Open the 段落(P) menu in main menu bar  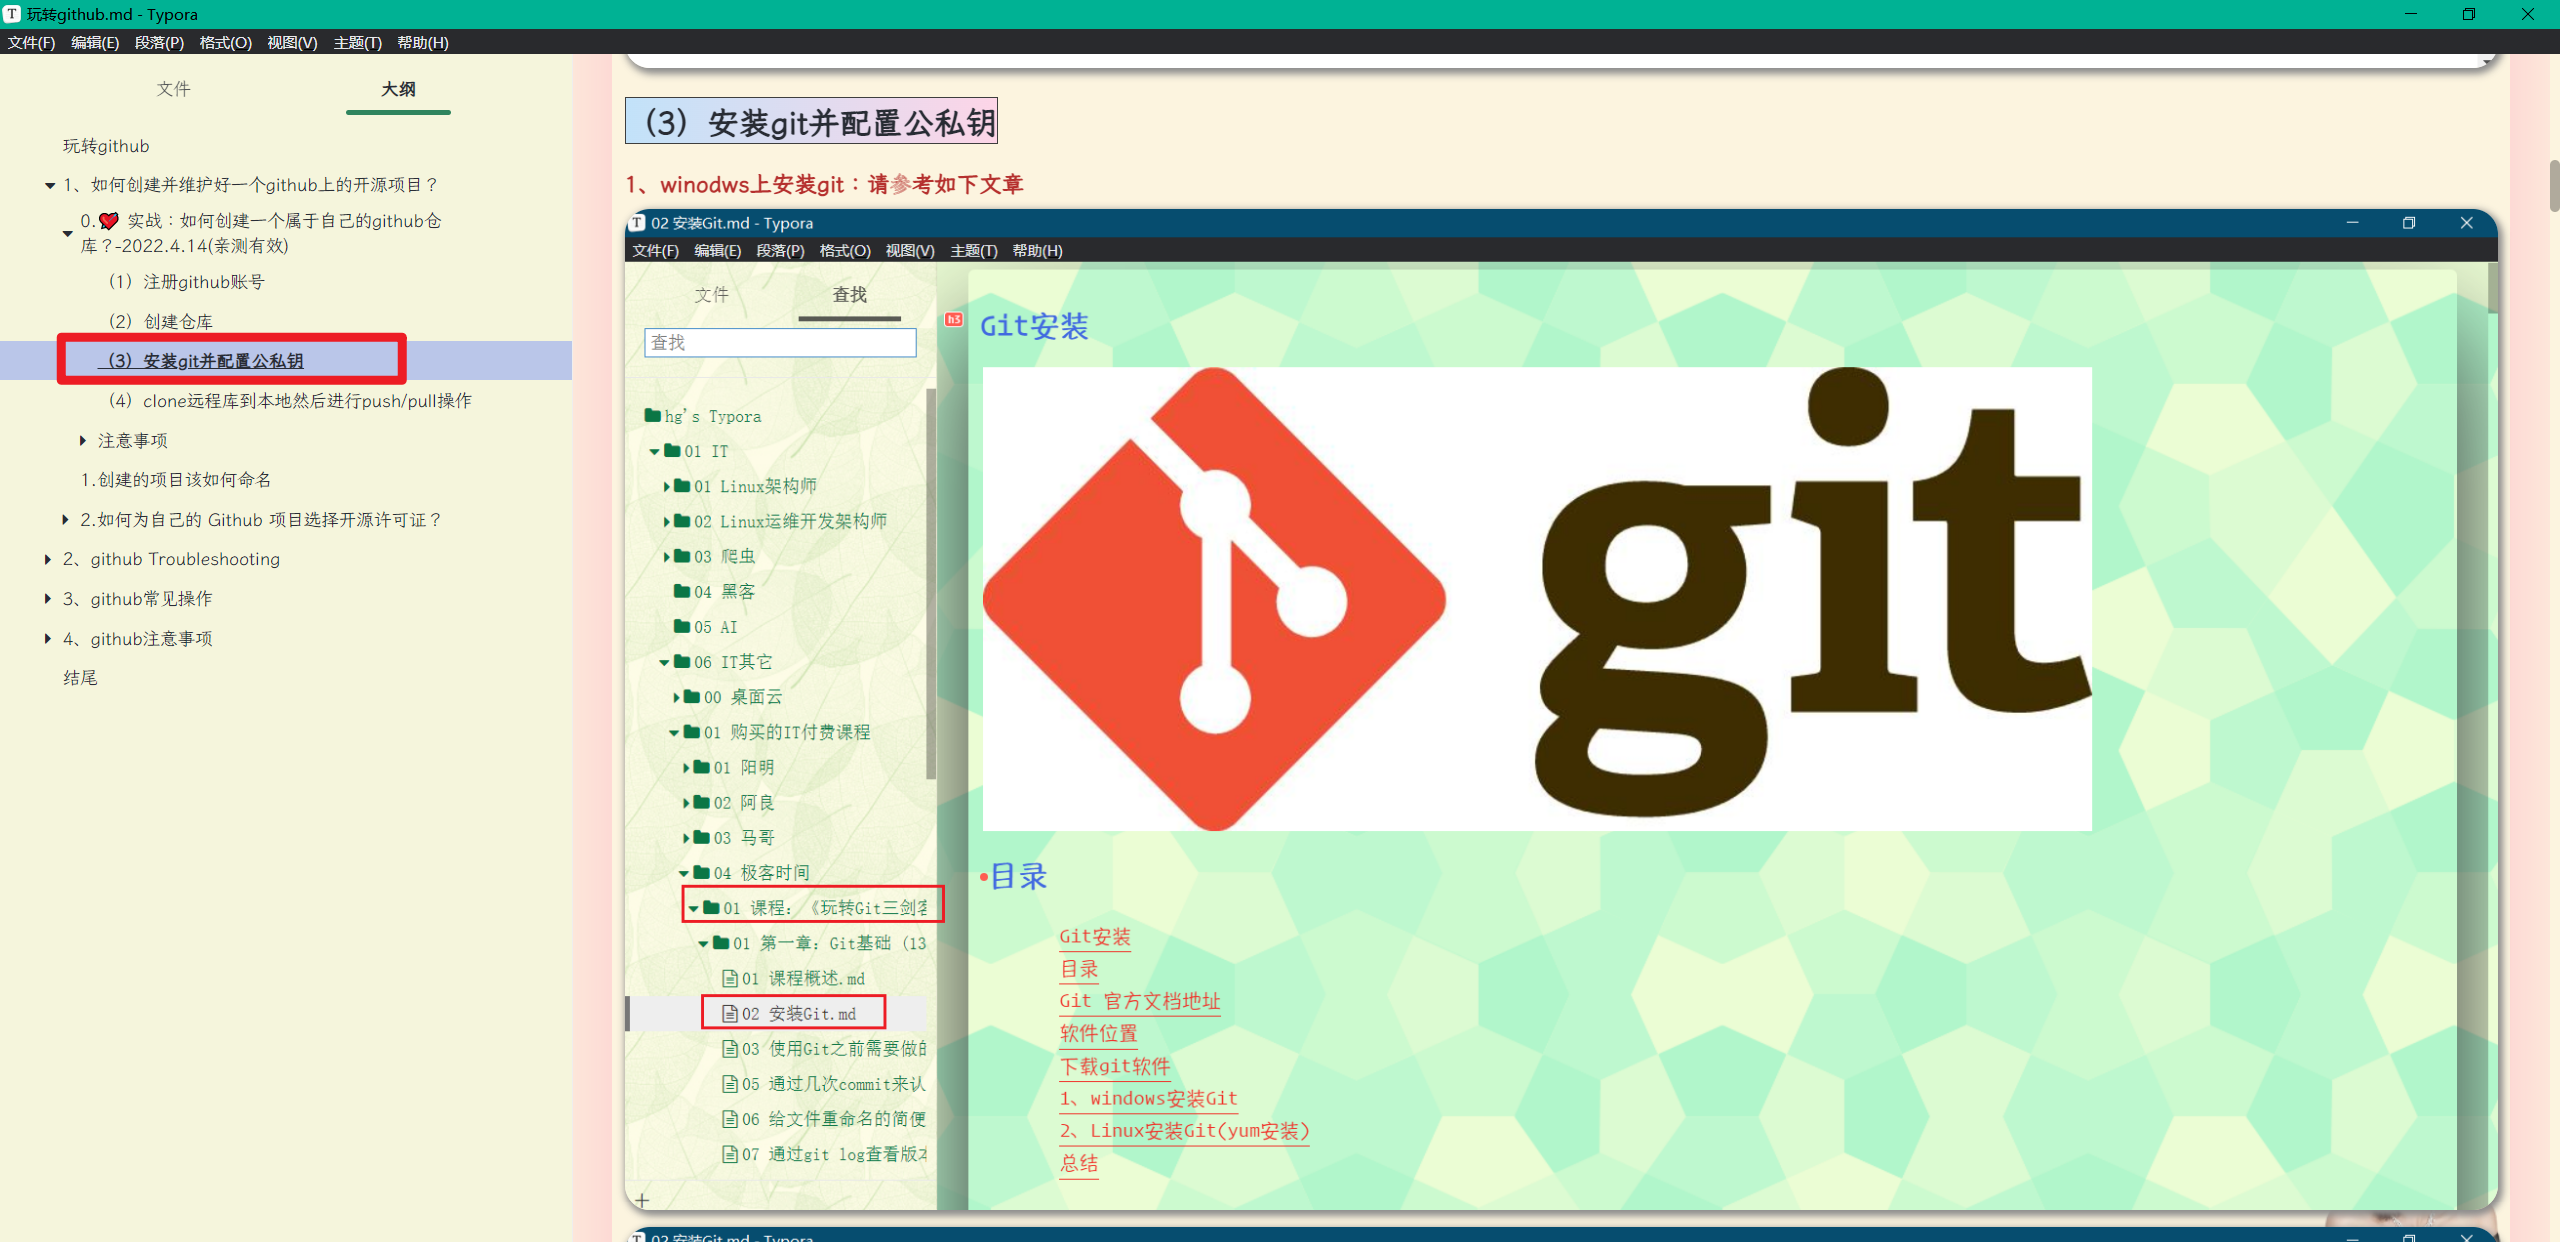159,42
